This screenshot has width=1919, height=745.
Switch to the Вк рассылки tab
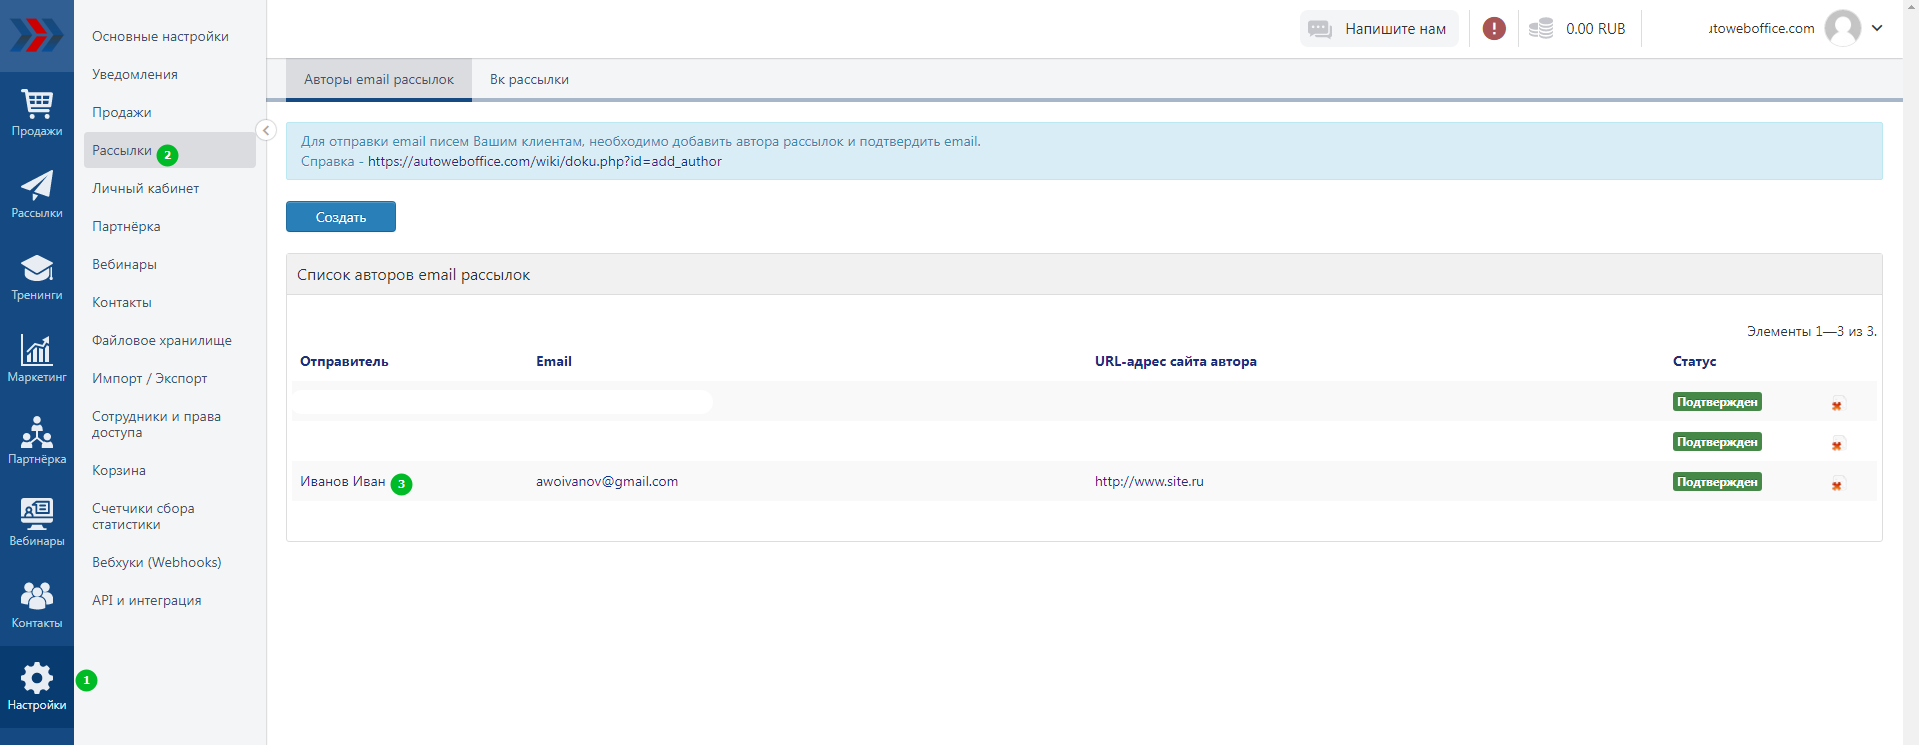tap(529, 80)
